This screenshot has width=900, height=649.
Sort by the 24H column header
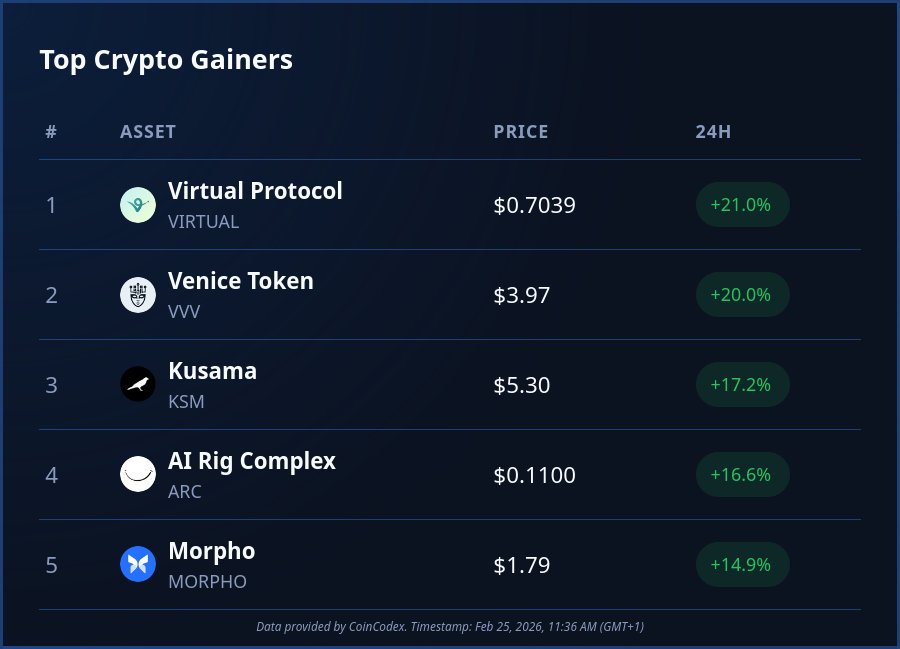(713, 132)
